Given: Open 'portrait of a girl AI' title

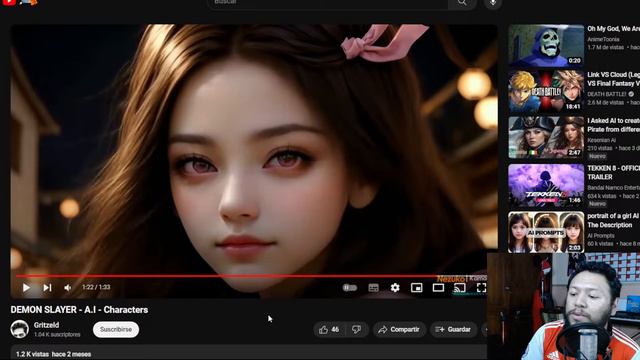Looking at the screenshot, I should [613, 220].
